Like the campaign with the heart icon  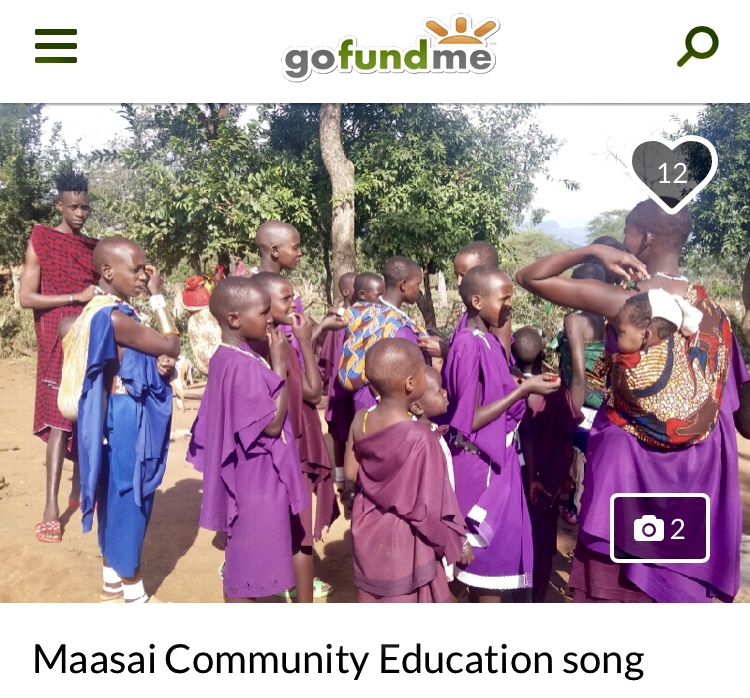coord(673,174)
